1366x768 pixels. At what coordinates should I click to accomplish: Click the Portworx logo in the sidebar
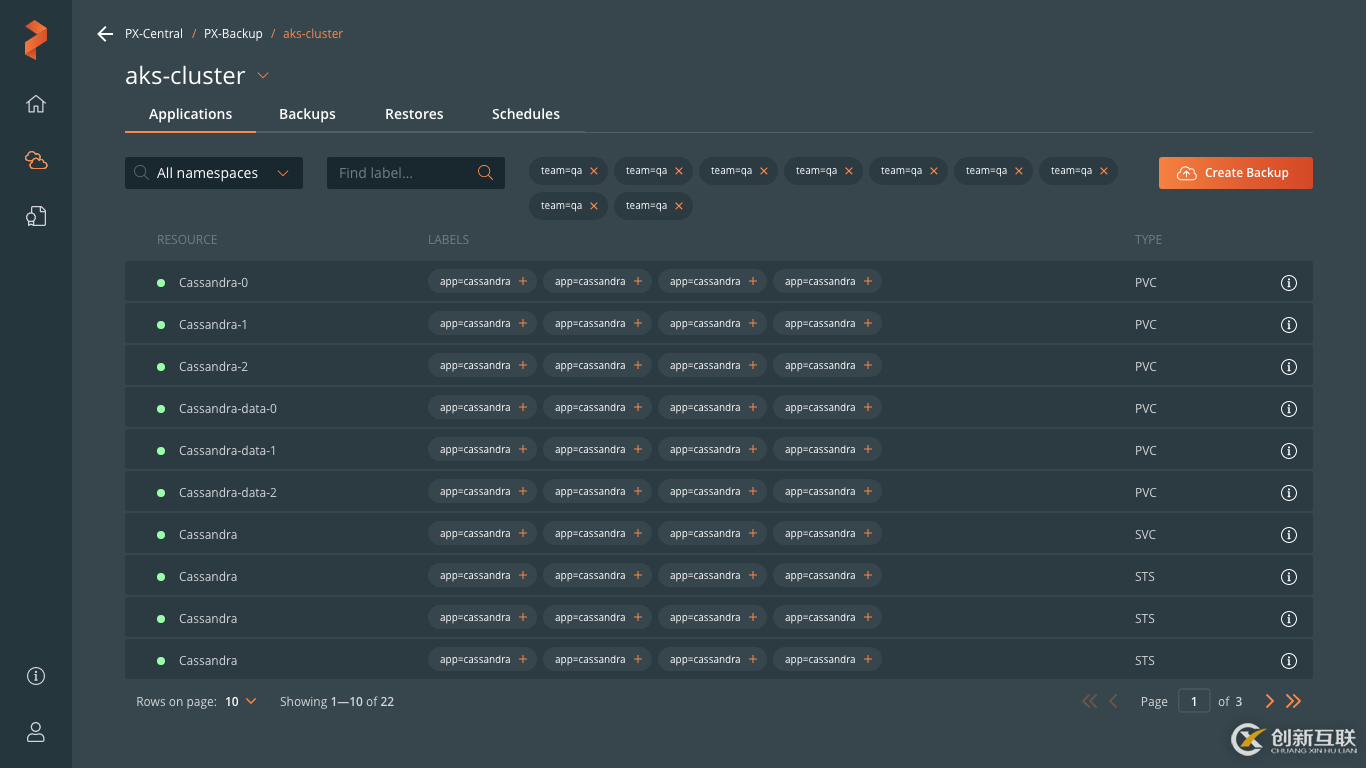pos(36,40)
